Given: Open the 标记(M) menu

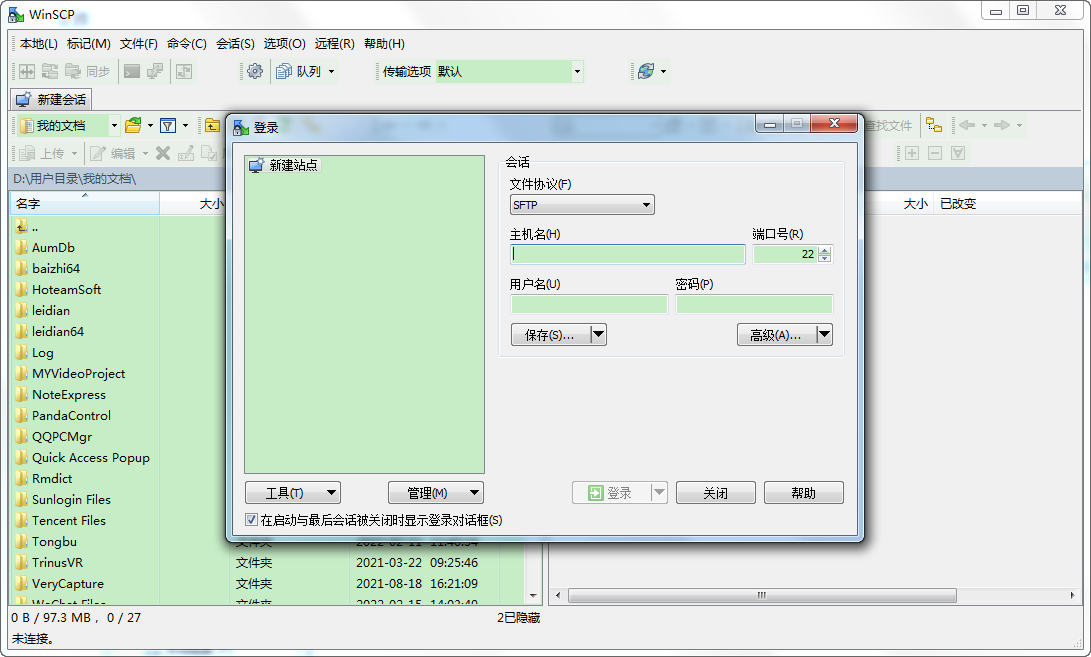Looking at the screenshot, I should click(x=89, y=43).
